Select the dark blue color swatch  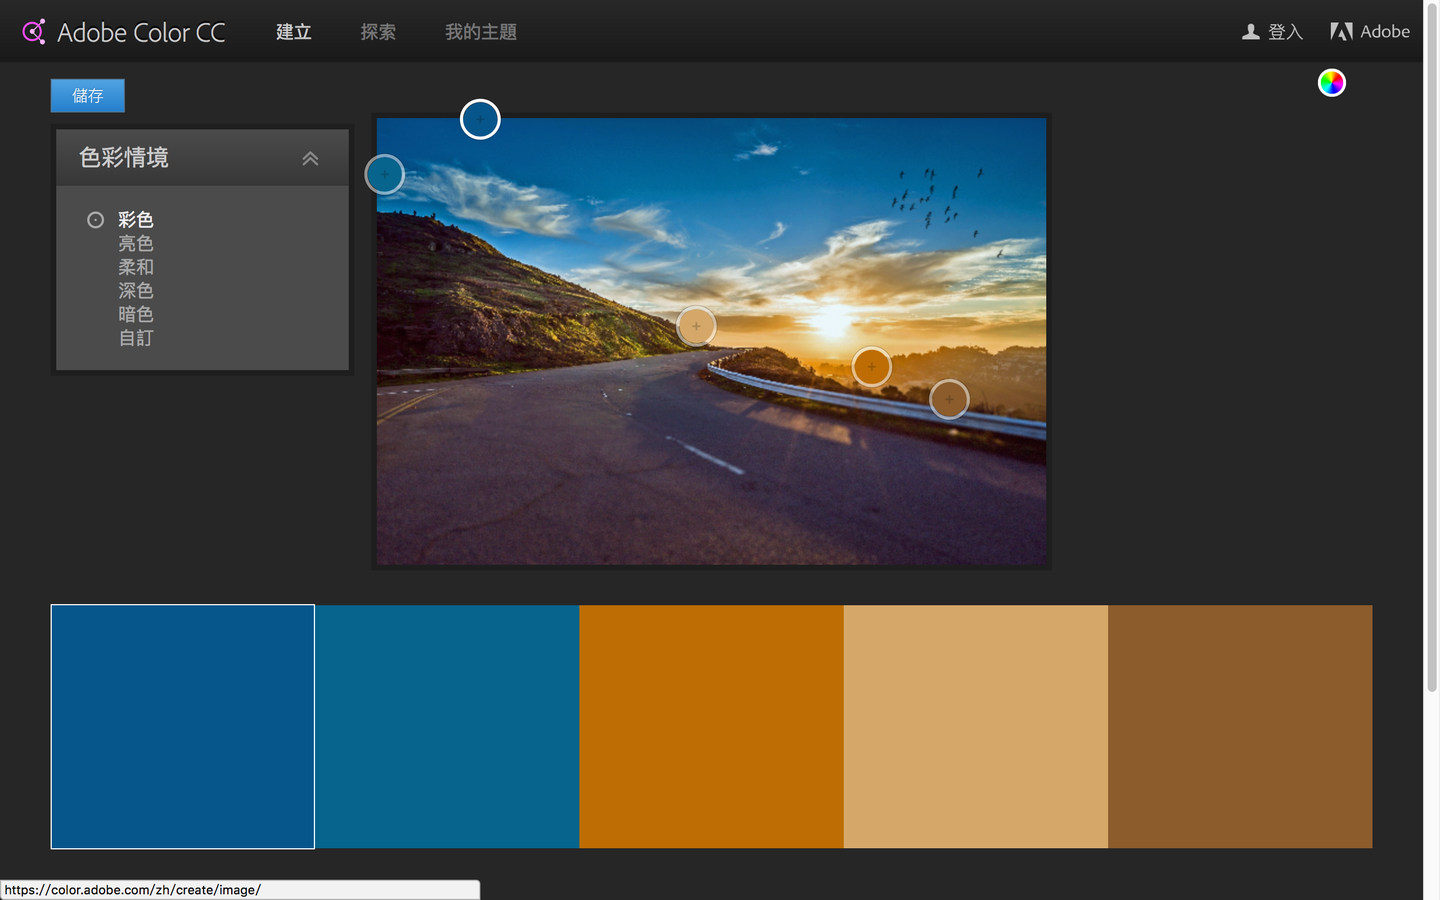183,727
